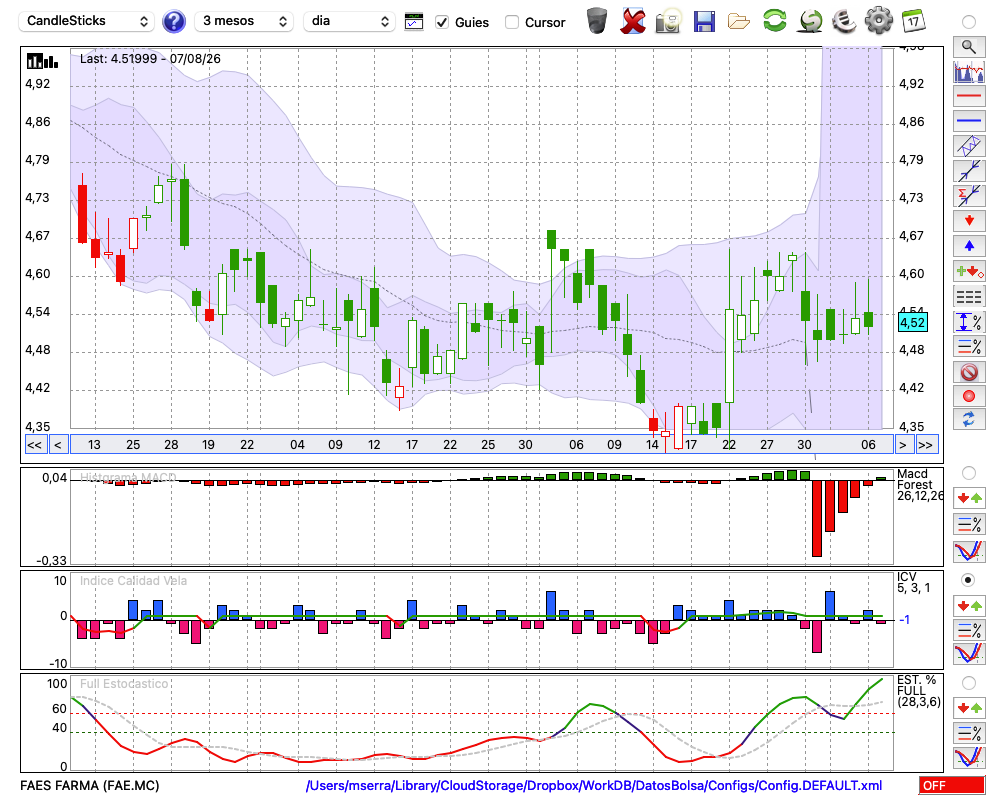Toggle the Guies checkbox
Screen dimensions: 1000x800
(x=442, y=22)
